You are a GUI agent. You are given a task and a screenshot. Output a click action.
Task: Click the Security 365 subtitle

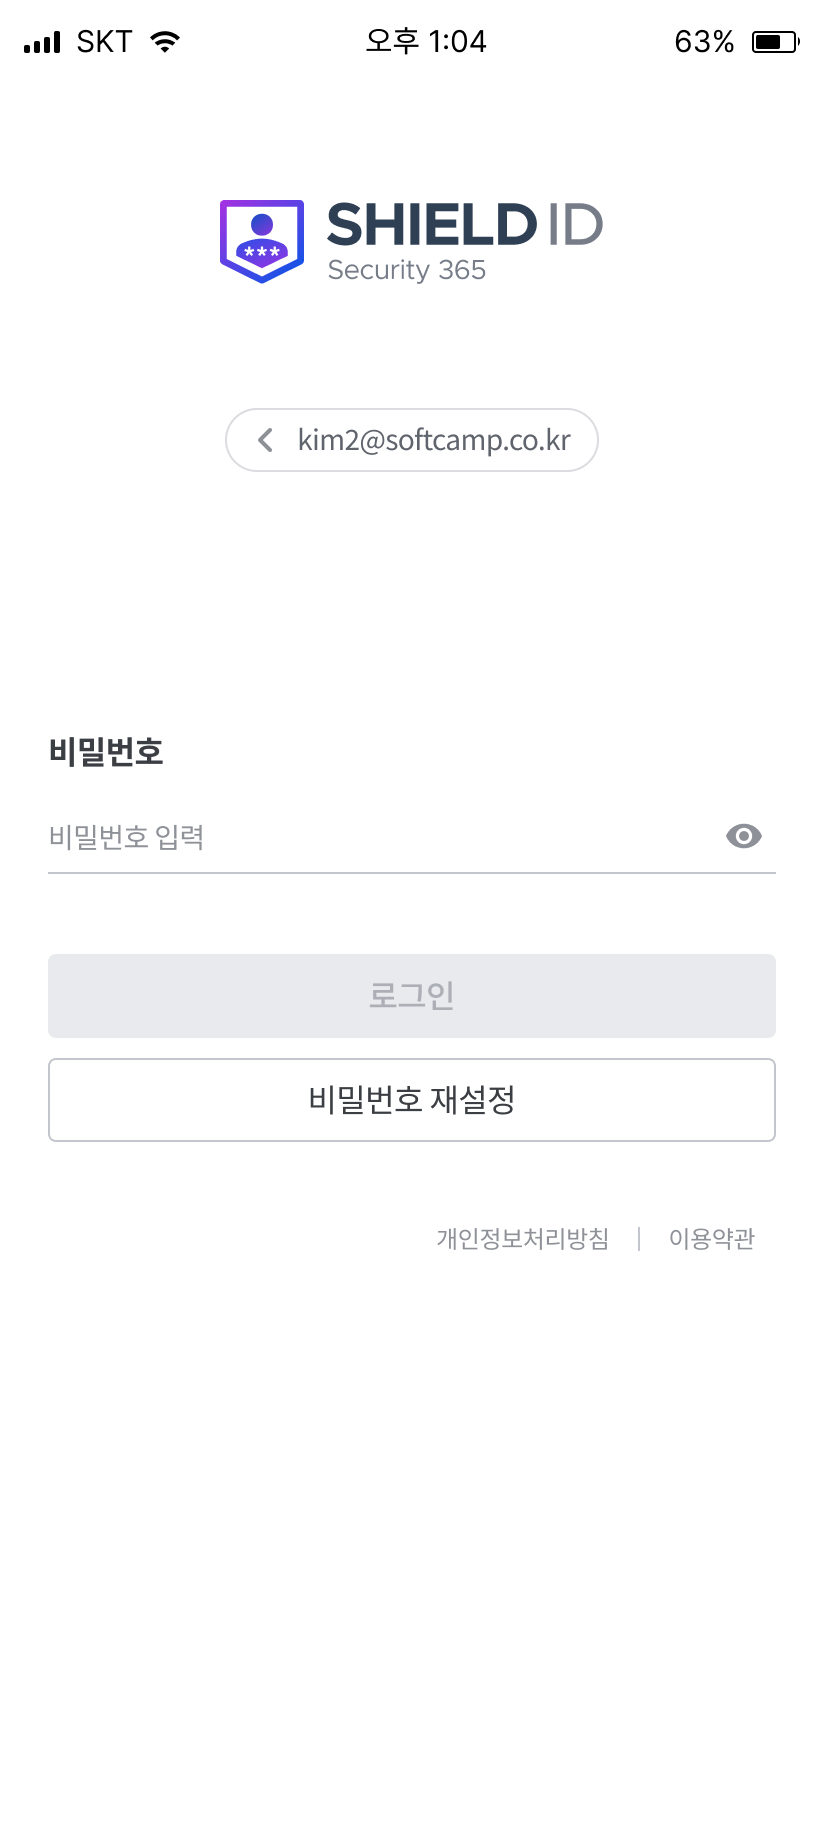coord(406,270)
